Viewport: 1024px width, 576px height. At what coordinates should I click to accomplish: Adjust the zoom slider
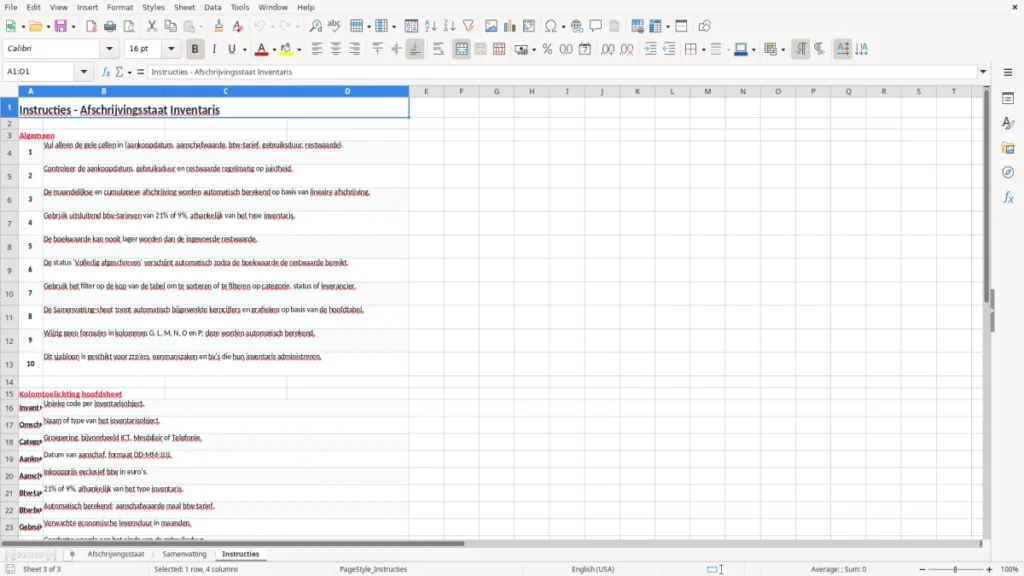click(955, 569)
